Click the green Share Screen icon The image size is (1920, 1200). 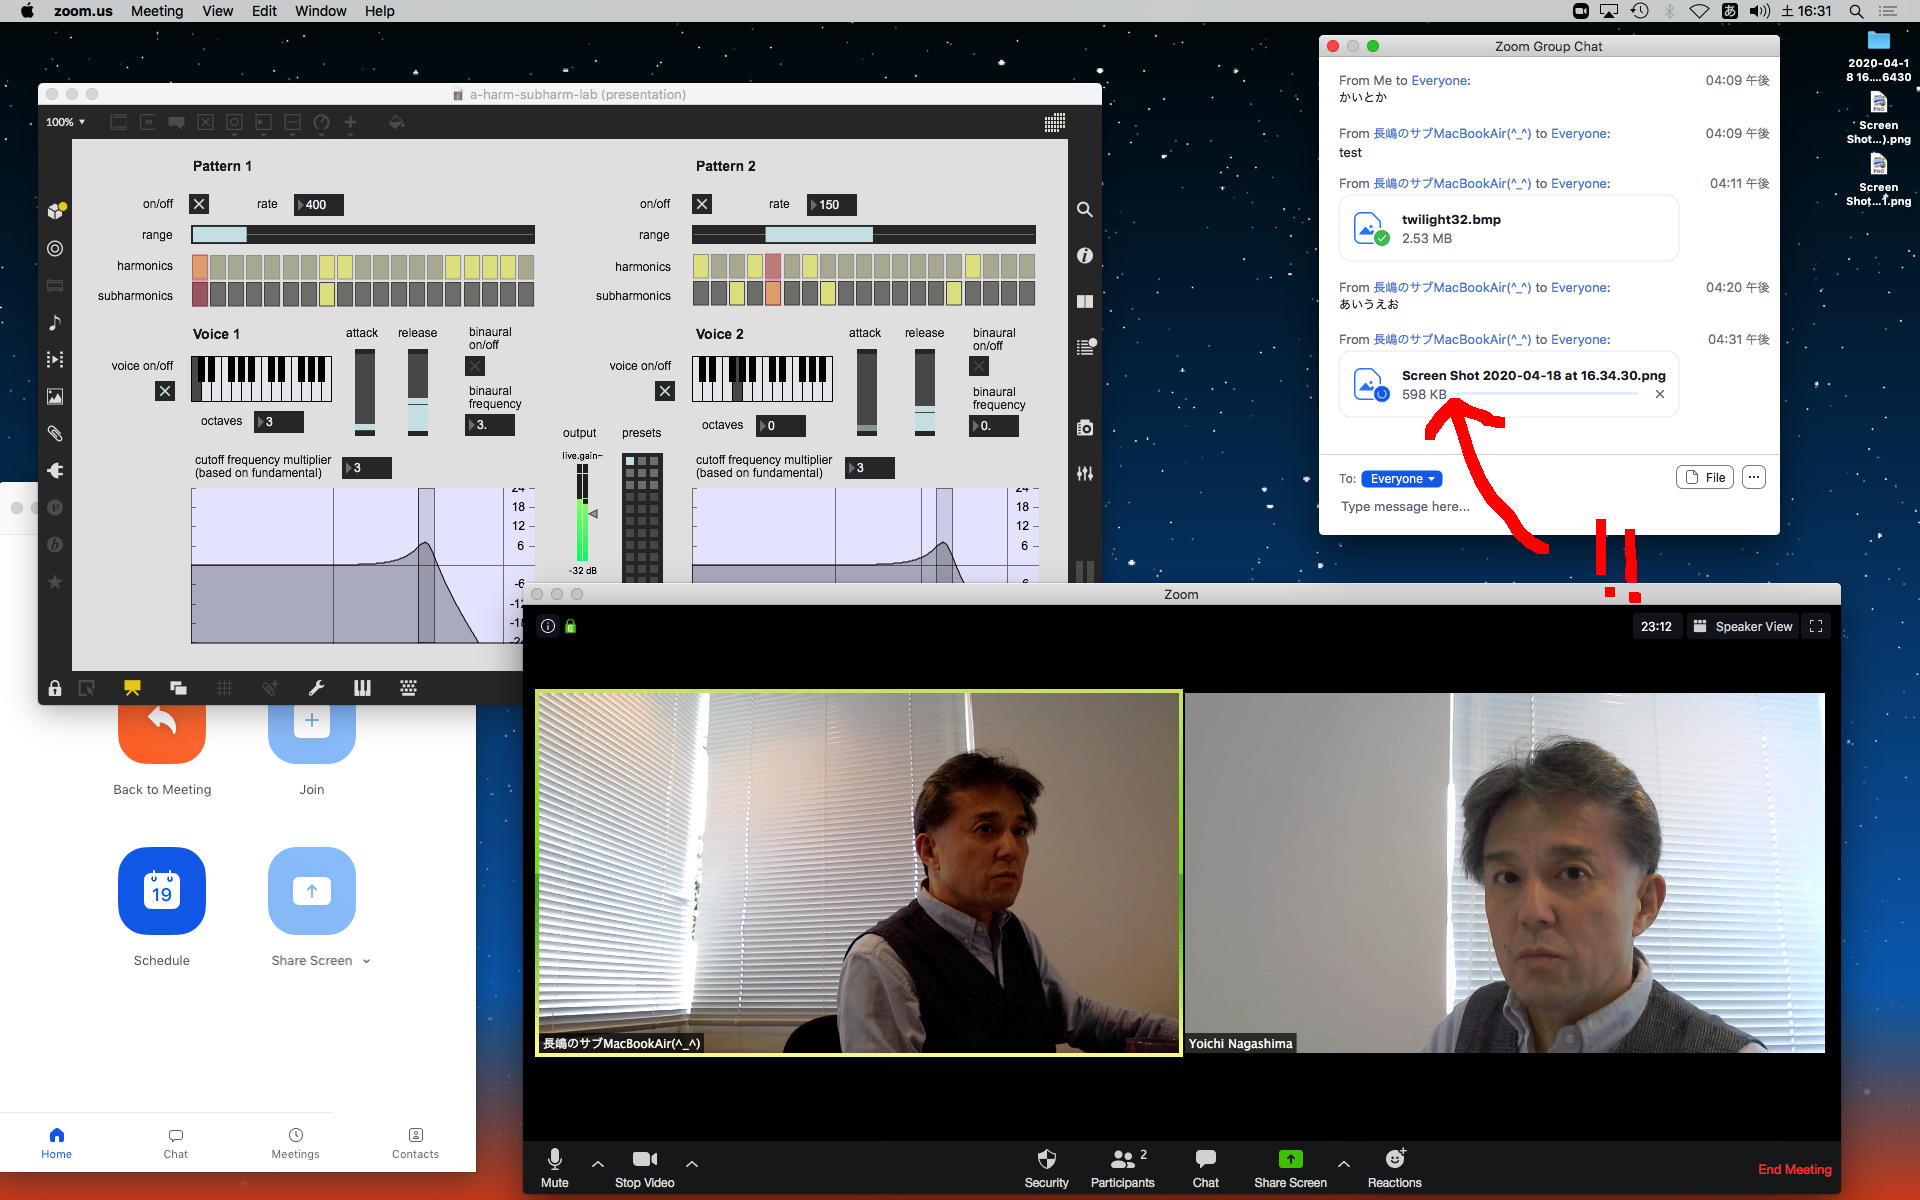(1290, 1159)
